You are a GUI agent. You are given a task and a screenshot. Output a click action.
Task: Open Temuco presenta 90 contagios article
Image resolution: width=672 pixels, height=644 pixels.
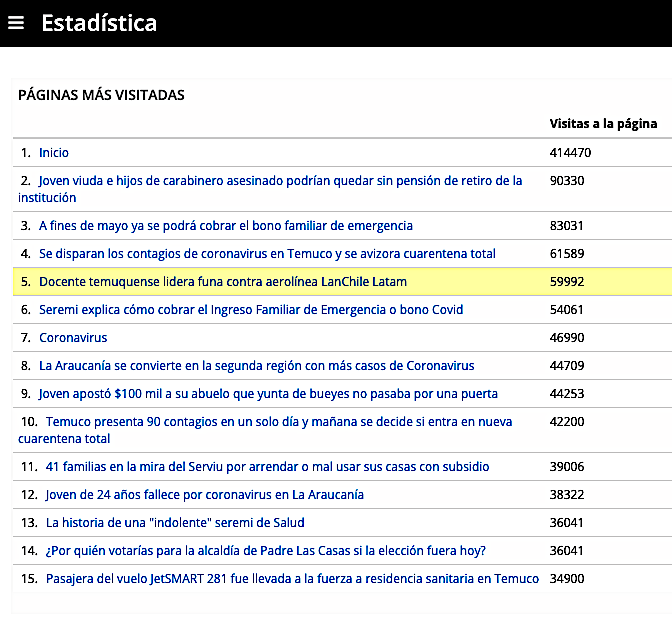[x=278, y=422]
